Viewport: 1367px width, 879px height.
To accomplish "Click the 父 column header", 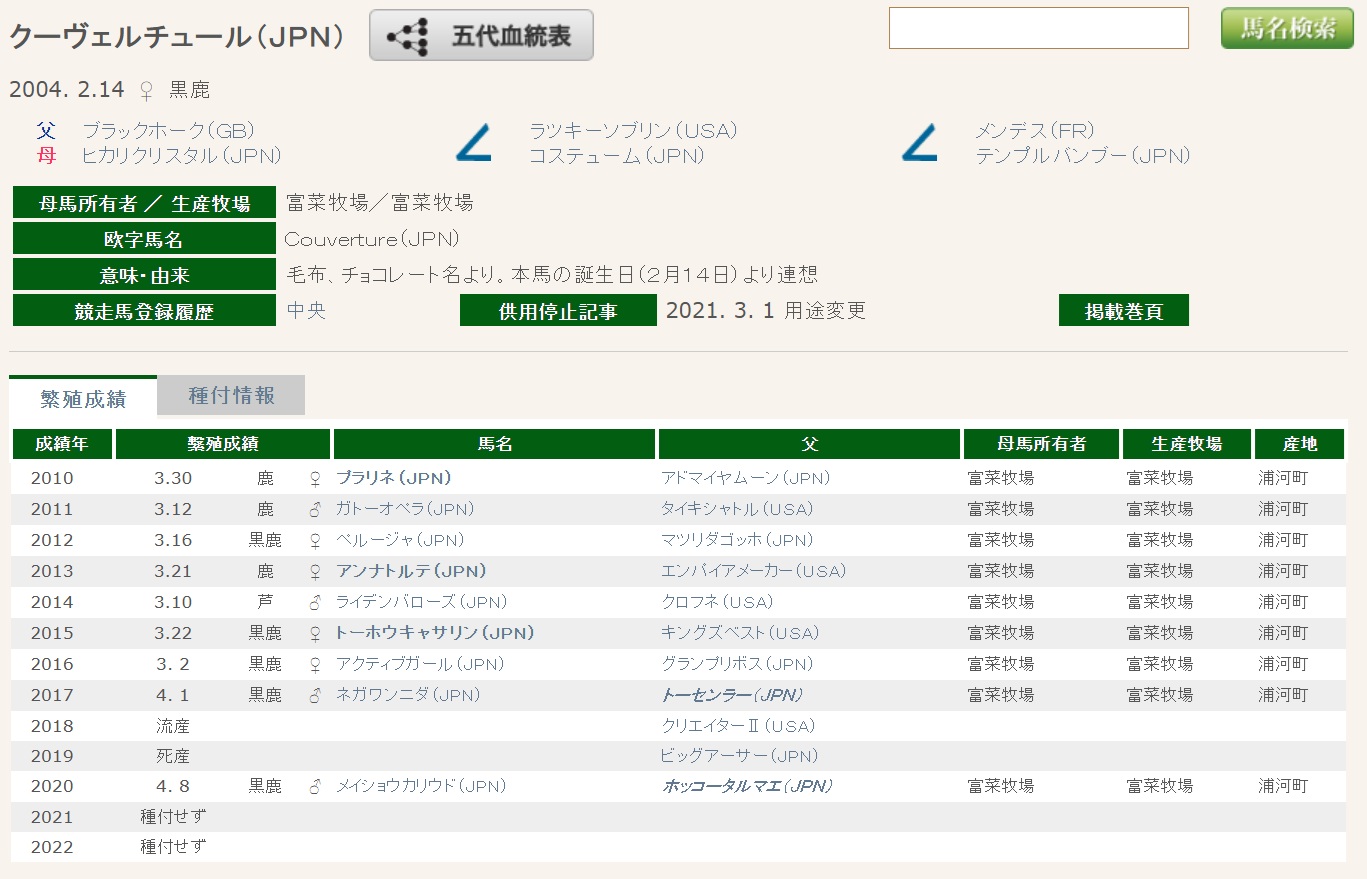I will (x=809, y=444).
